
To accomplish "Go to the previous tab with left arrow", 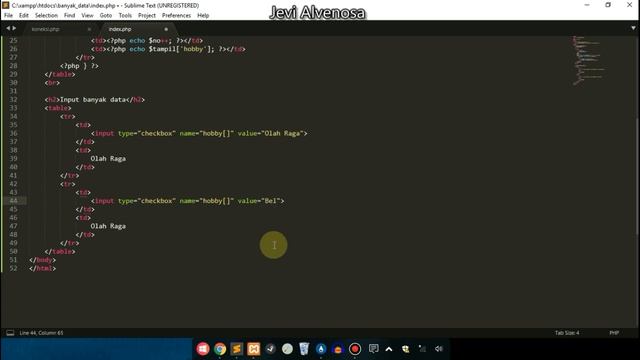I will click(7, 28).
